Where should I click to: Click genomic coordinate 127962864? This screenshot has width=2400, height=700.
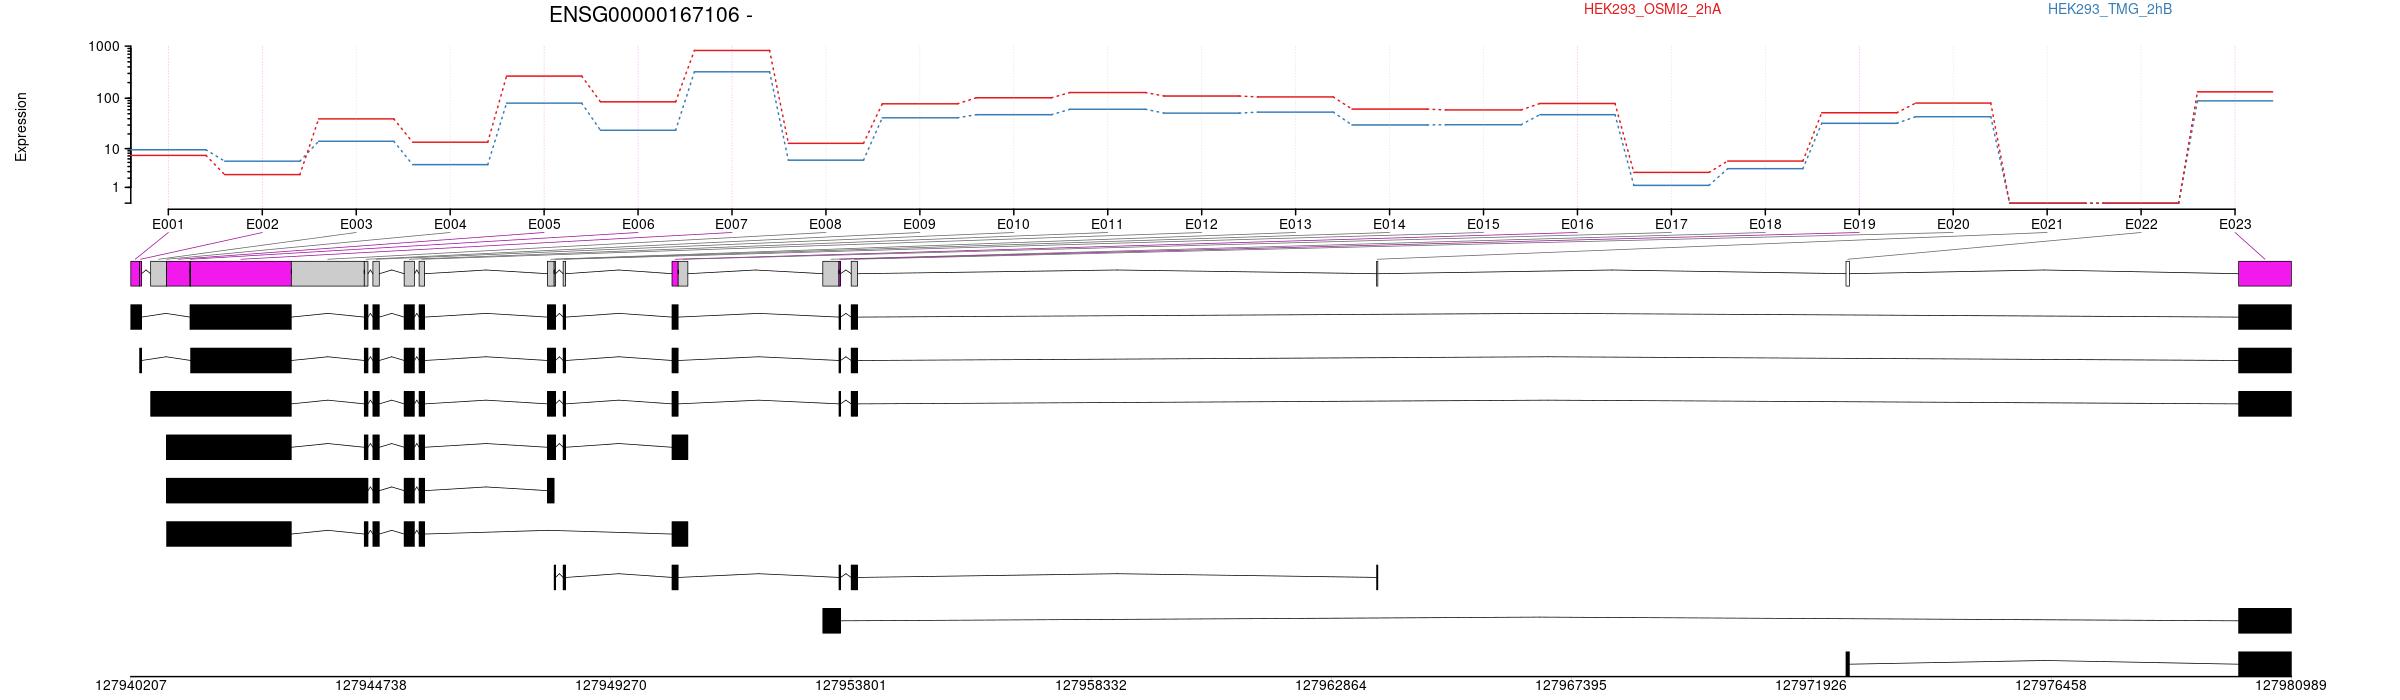point(1331,686)
